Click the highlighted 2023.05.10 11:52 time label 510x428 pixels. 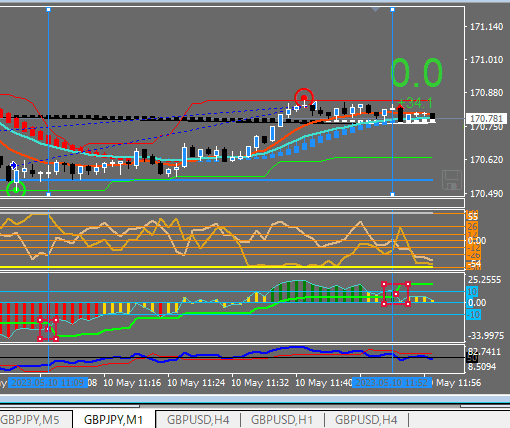(392, 382)
